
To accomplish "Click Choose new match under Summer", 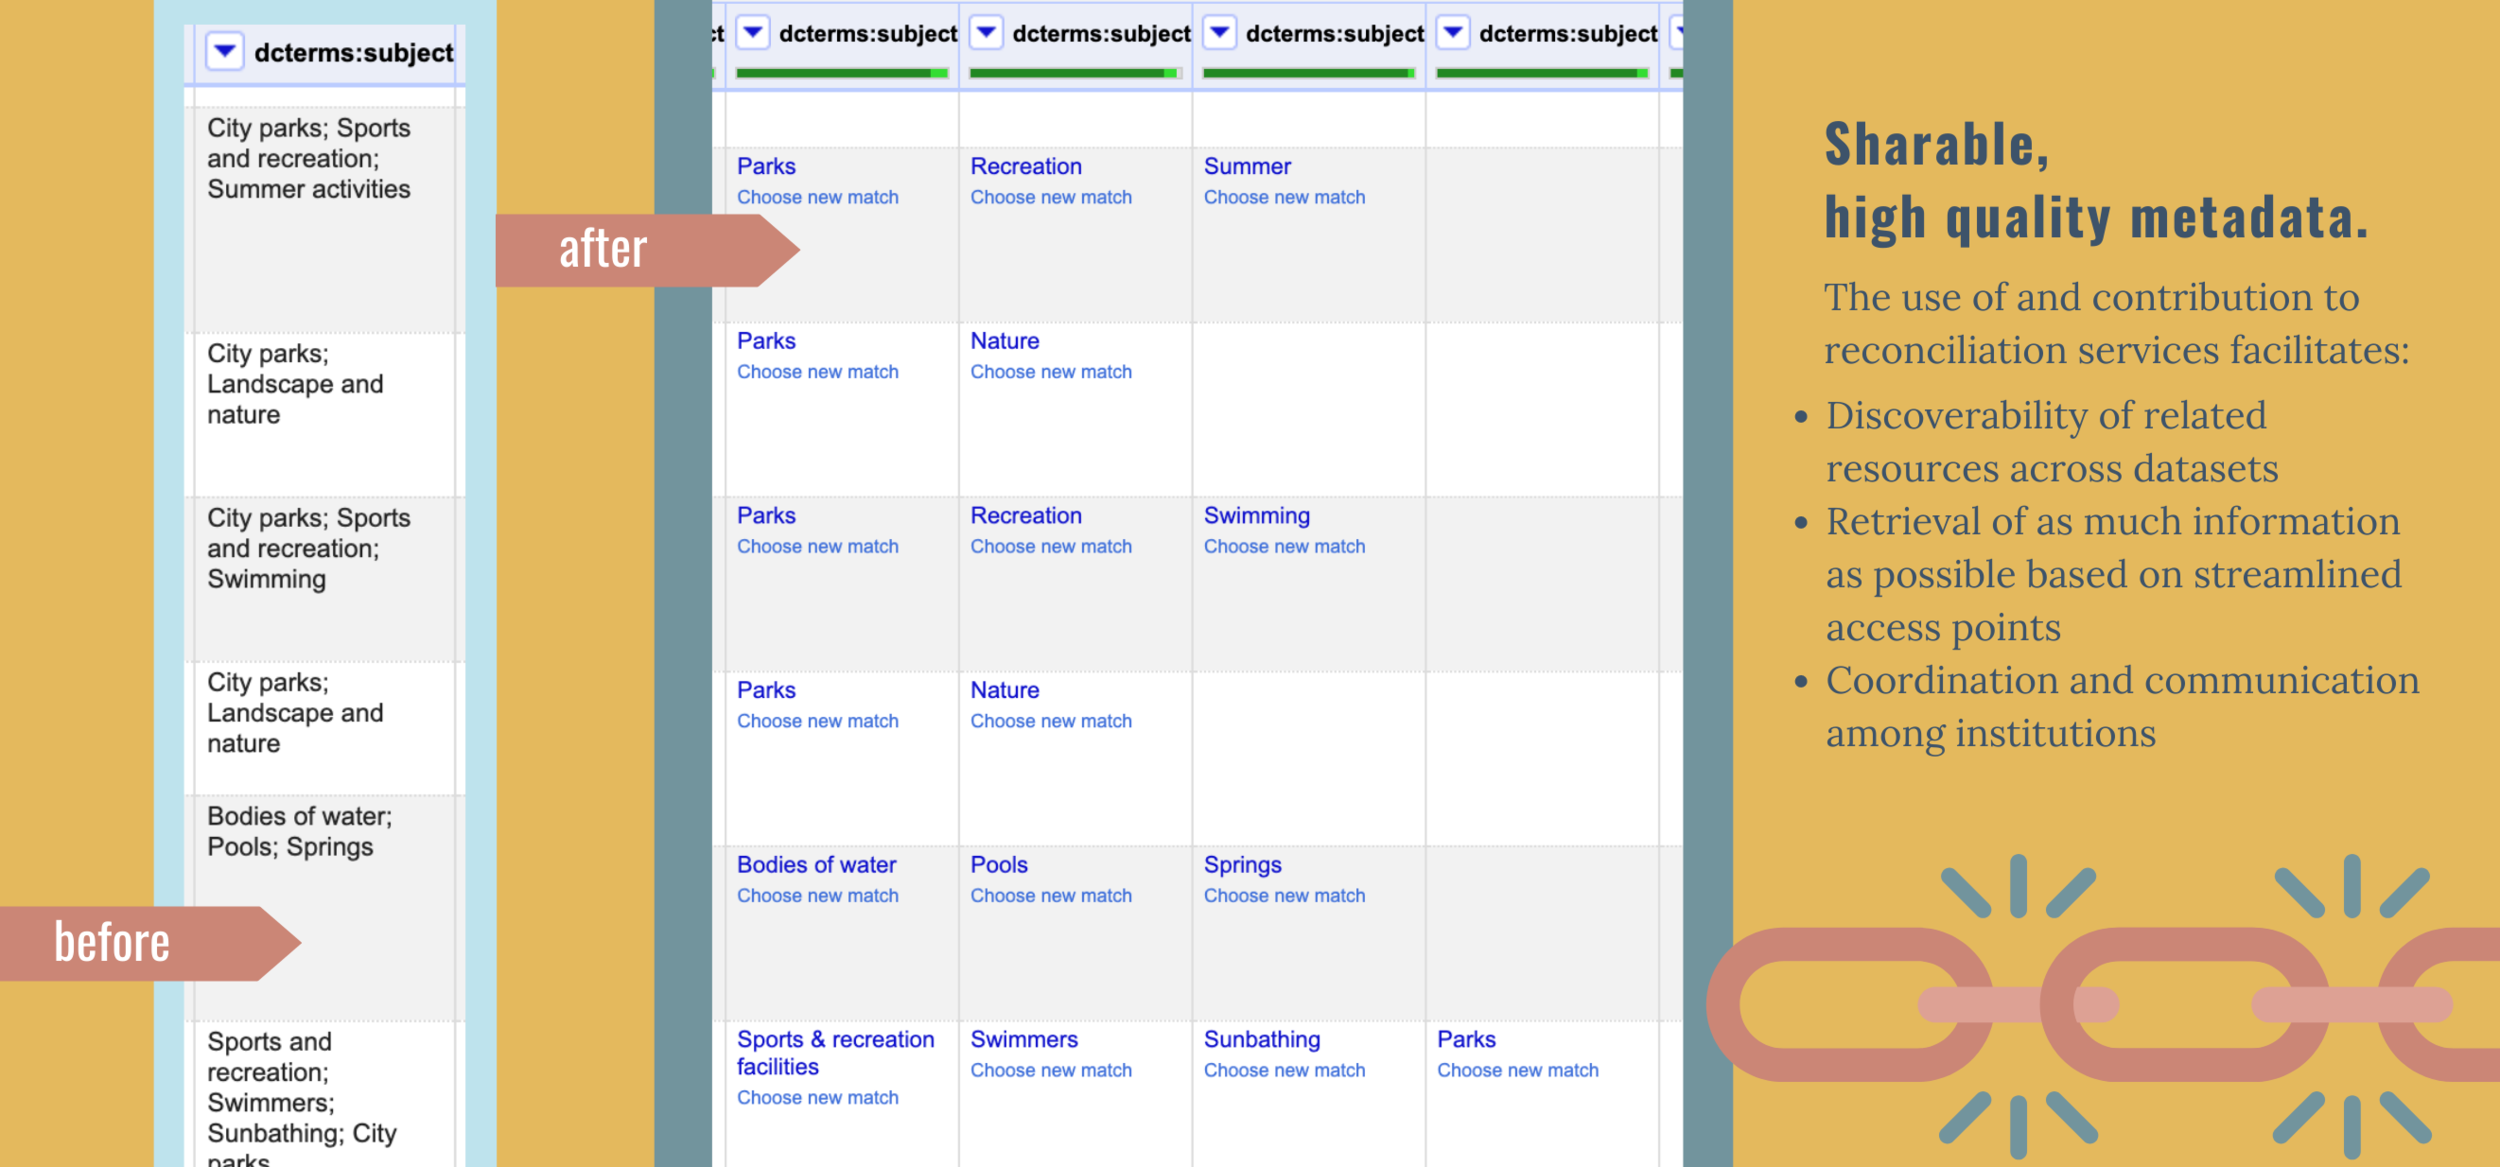I will pyautogui.click(x=1283, y=197).
